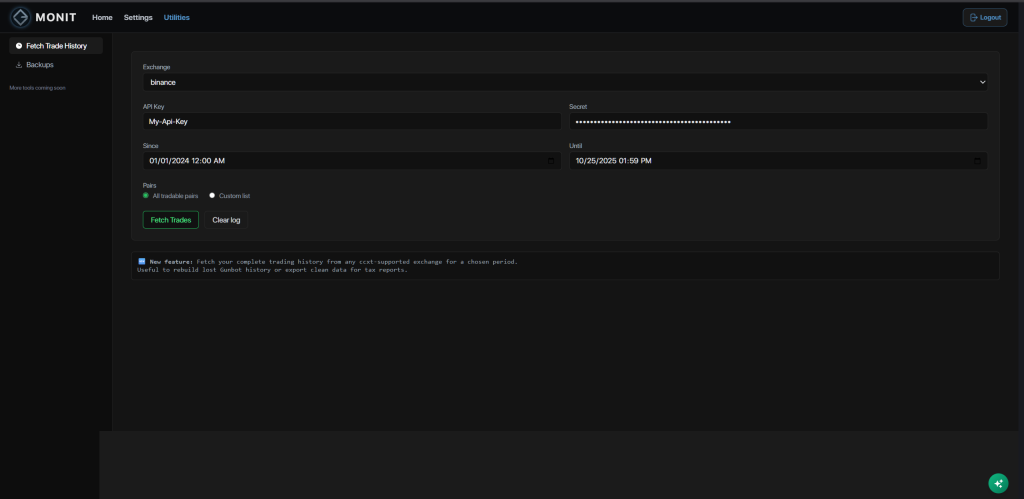Open the green sparkle assistant button
The width and height of the screenshot is (1024, 499).
[x=998, y=483]
